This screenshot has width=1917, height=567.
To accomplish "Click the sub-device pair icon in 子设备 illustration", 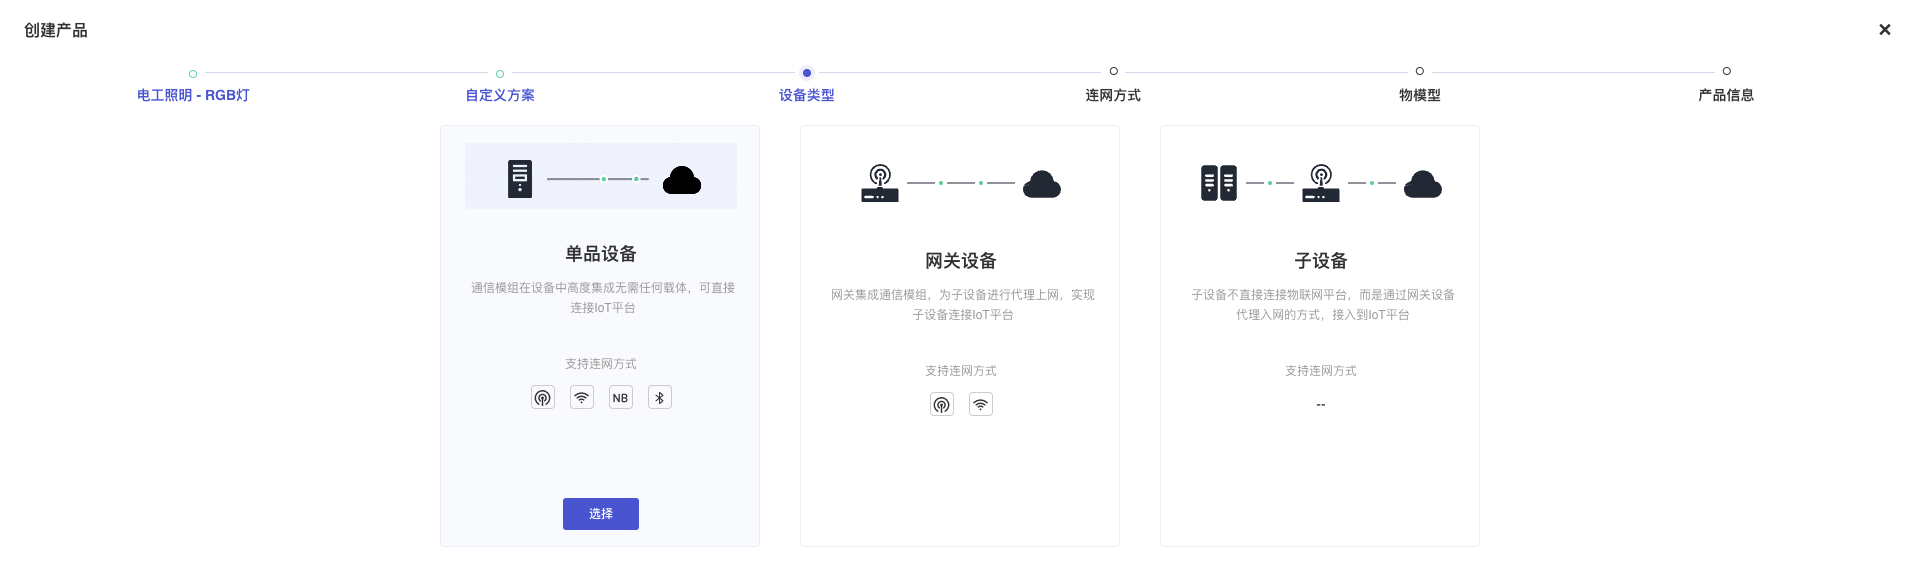I will click(1219, 183).
